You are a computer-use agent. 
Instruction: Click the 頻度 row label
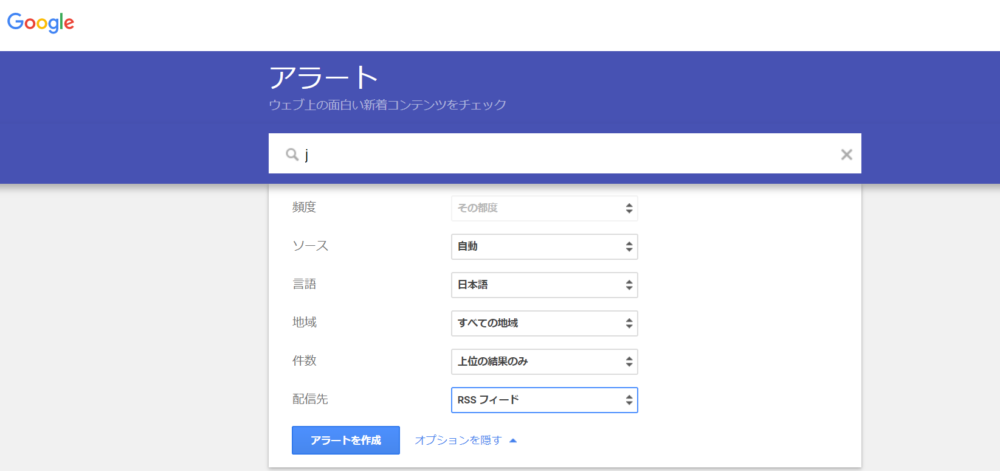coord(304,207)
